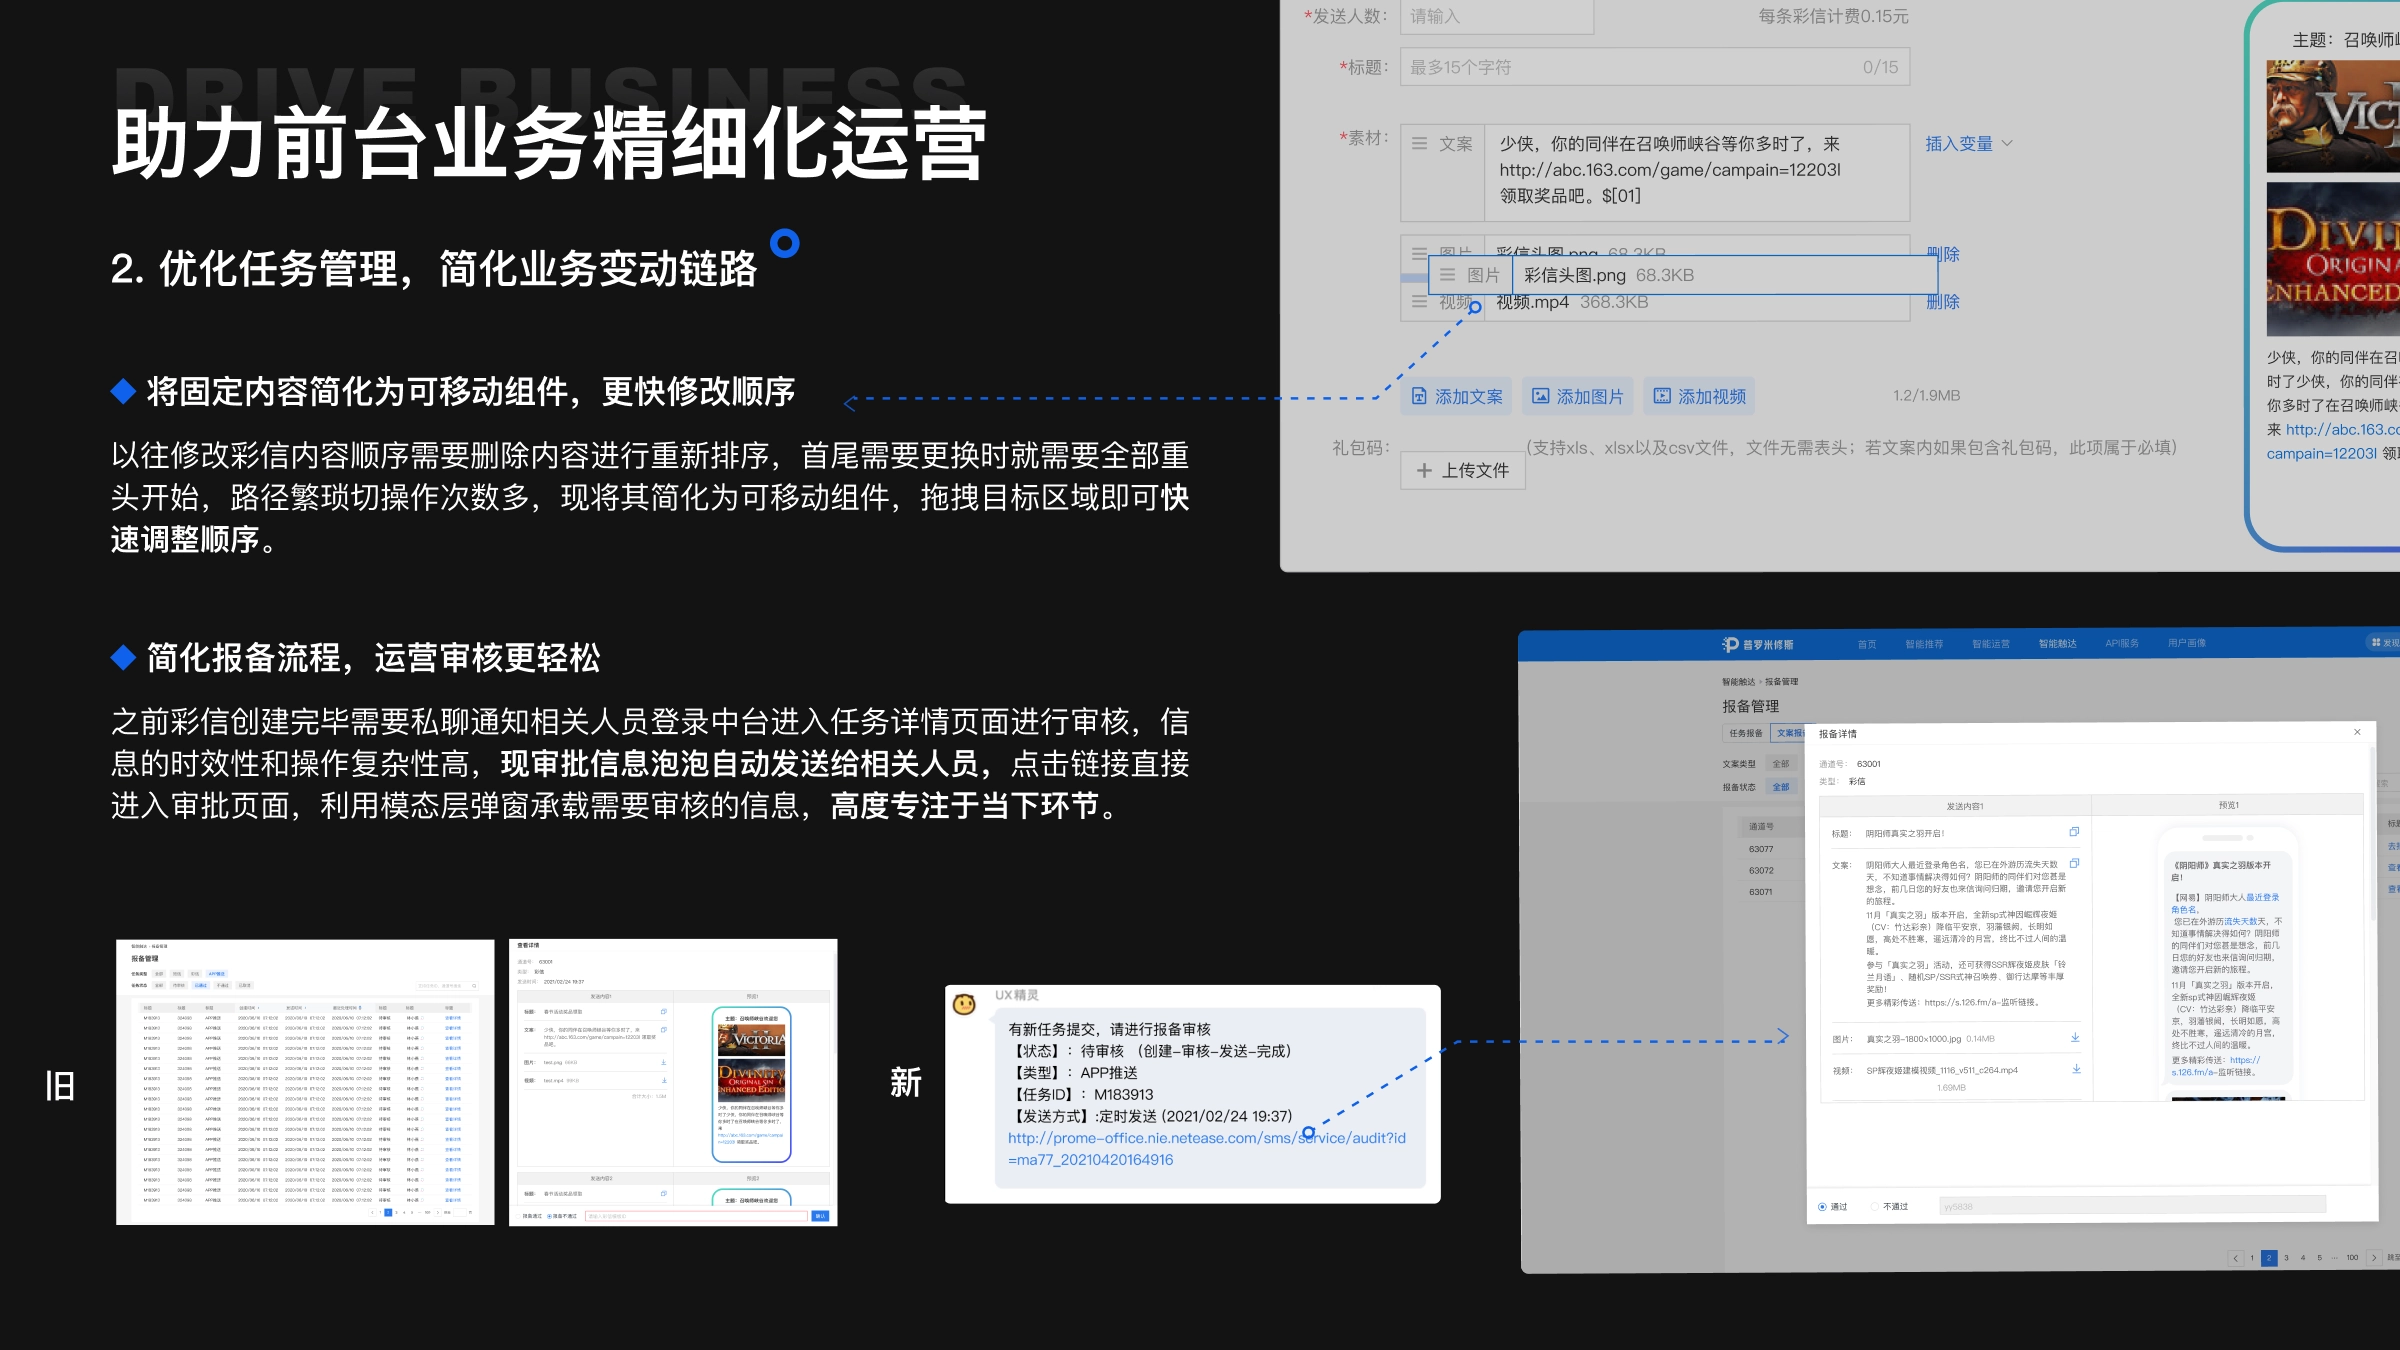Click channel row 63071

(x=1761, y=892)
